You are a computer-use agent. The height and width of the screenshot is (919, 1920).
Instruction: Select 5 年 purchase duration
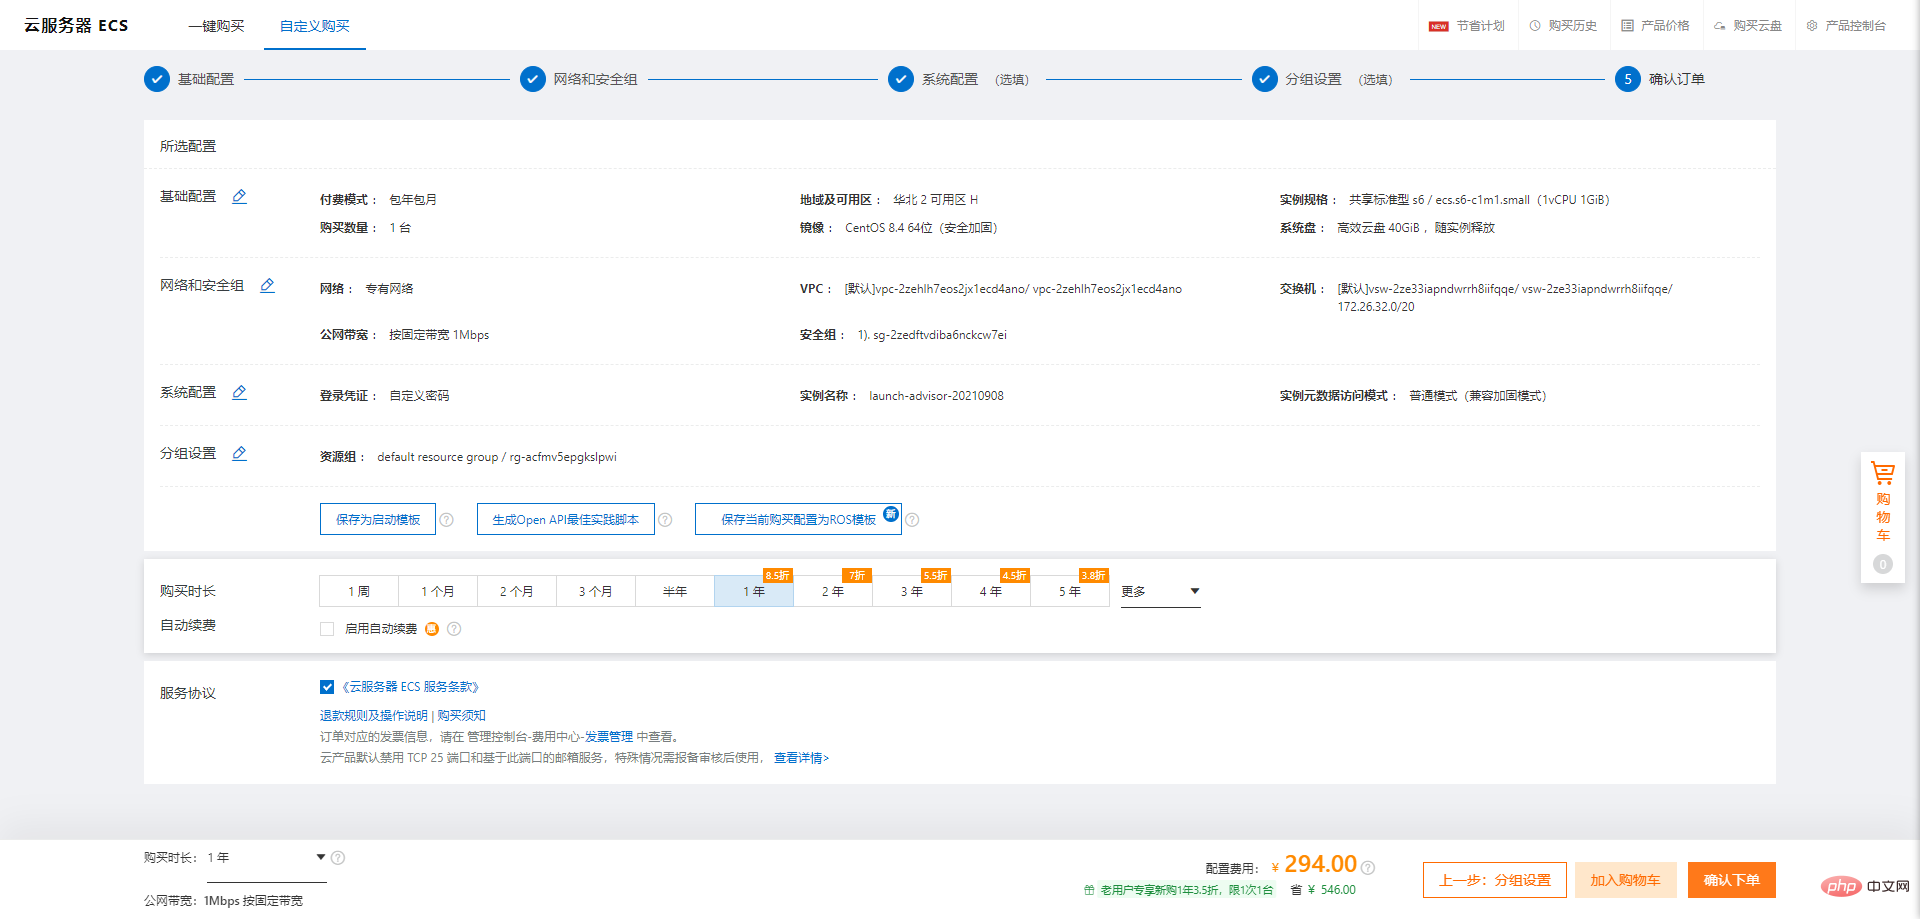click(x=1070, y=591)
